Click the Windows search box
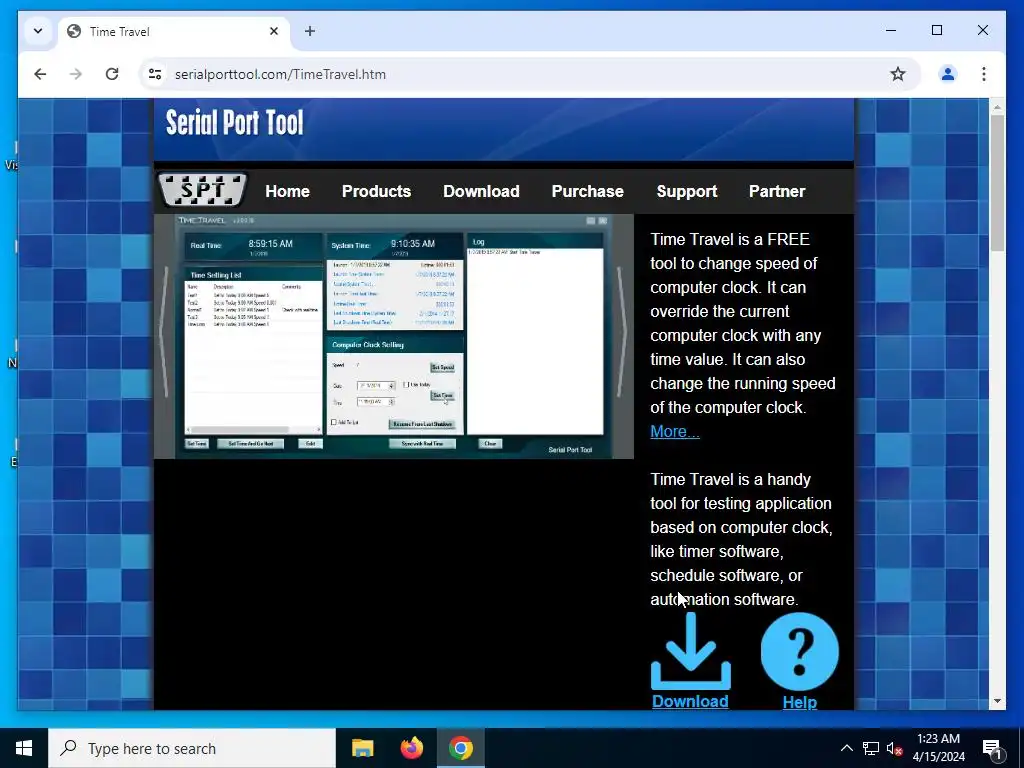The width and height of the screenshot is (1024, 768). (192, 748)
